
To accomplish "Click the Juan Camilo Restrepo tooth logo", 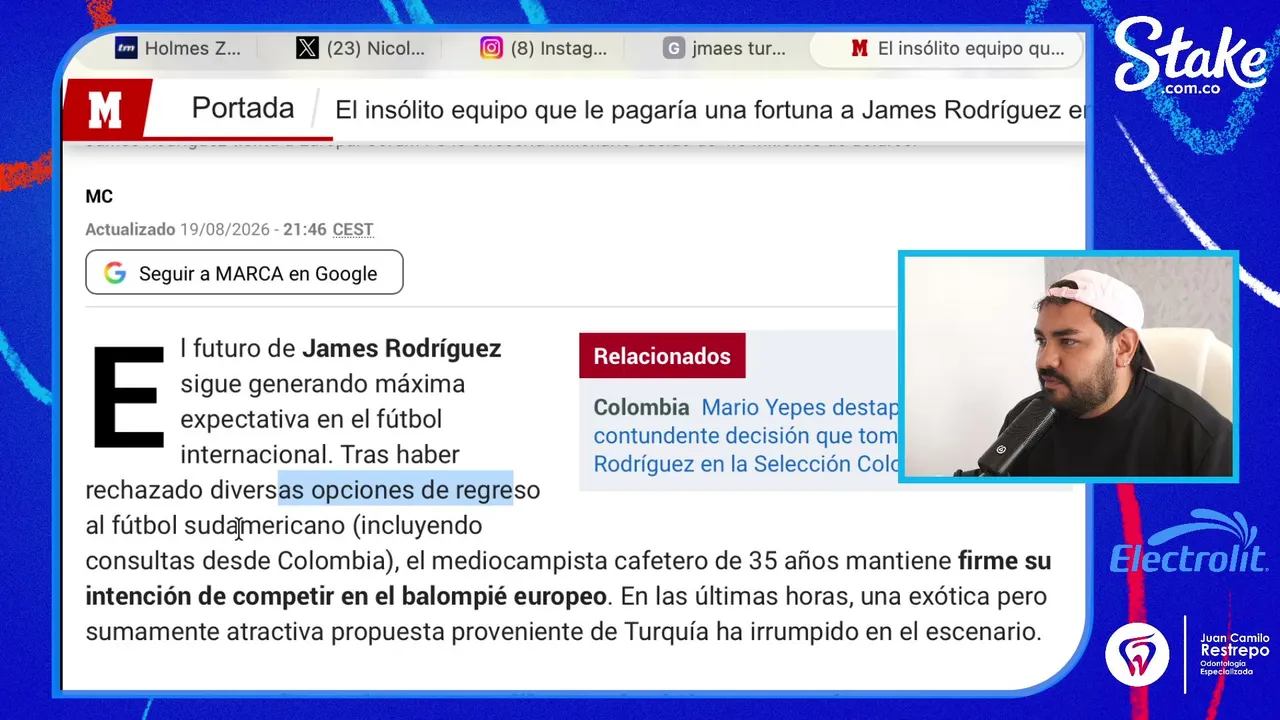I will tap(1137, 654).
